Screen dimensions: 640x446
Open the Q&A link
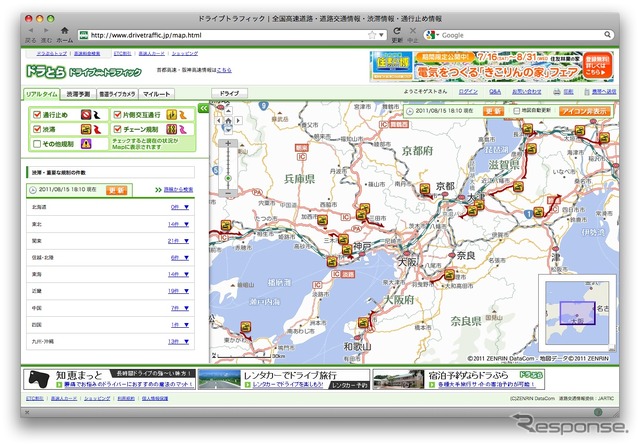(x=495, y=92)
